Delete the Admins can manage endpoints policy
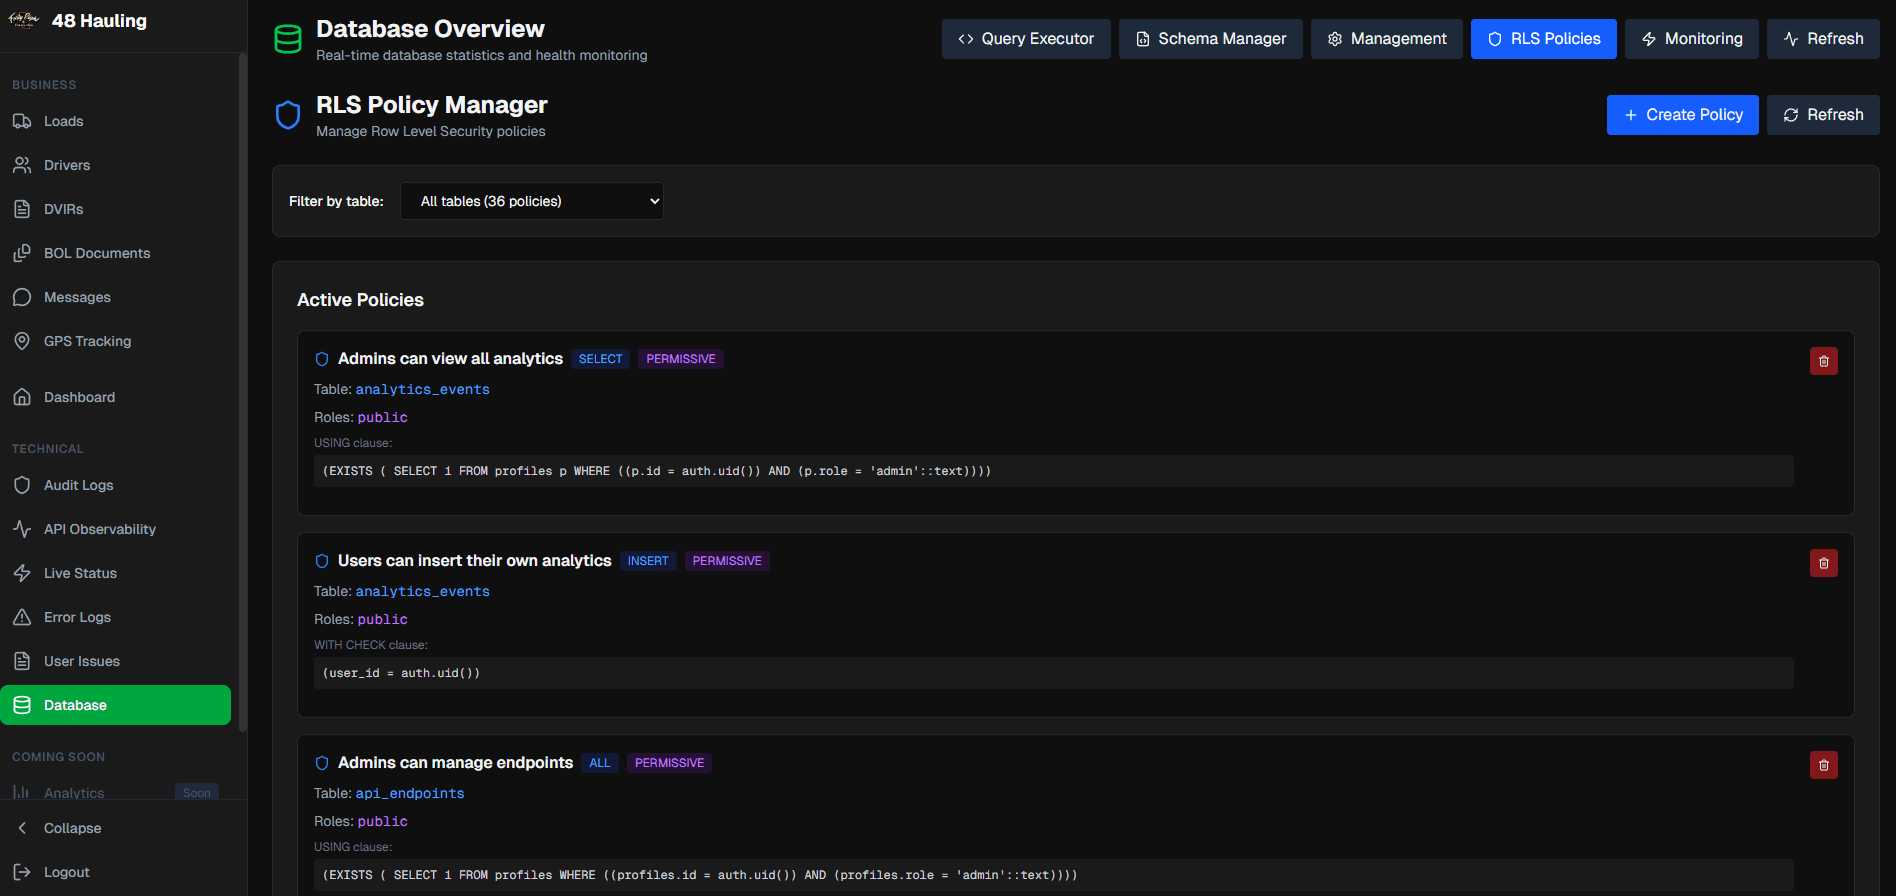 tap(1824, 765)
